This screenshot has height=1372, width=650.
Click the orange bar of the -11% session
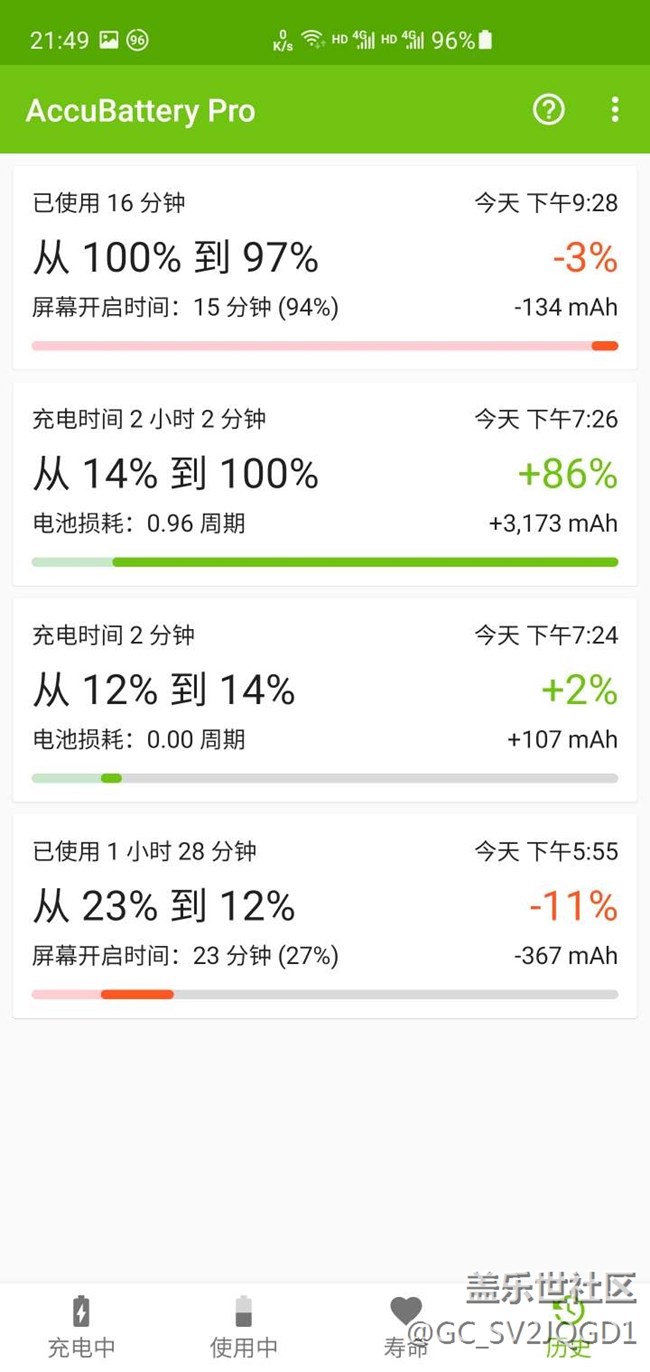pos(137,994)
